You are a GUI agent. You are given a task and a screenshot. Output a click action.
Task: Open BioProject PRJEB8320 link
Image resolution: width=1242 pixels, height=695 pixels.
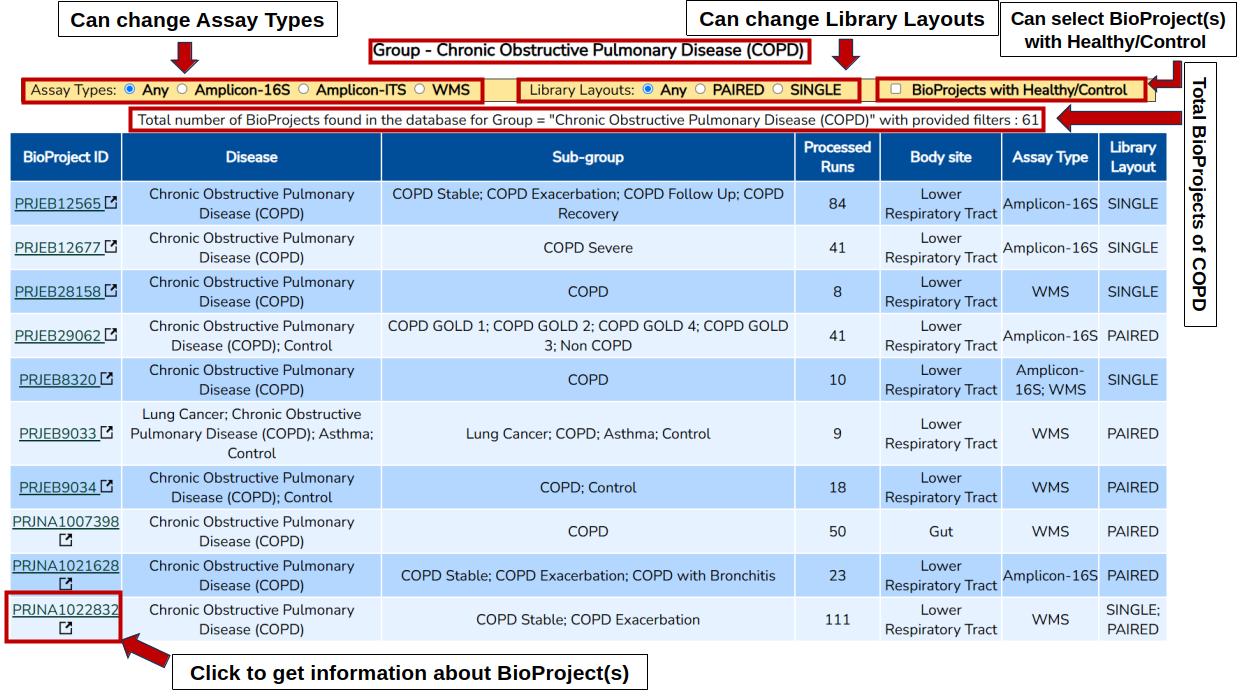click(x=58, y=380)
